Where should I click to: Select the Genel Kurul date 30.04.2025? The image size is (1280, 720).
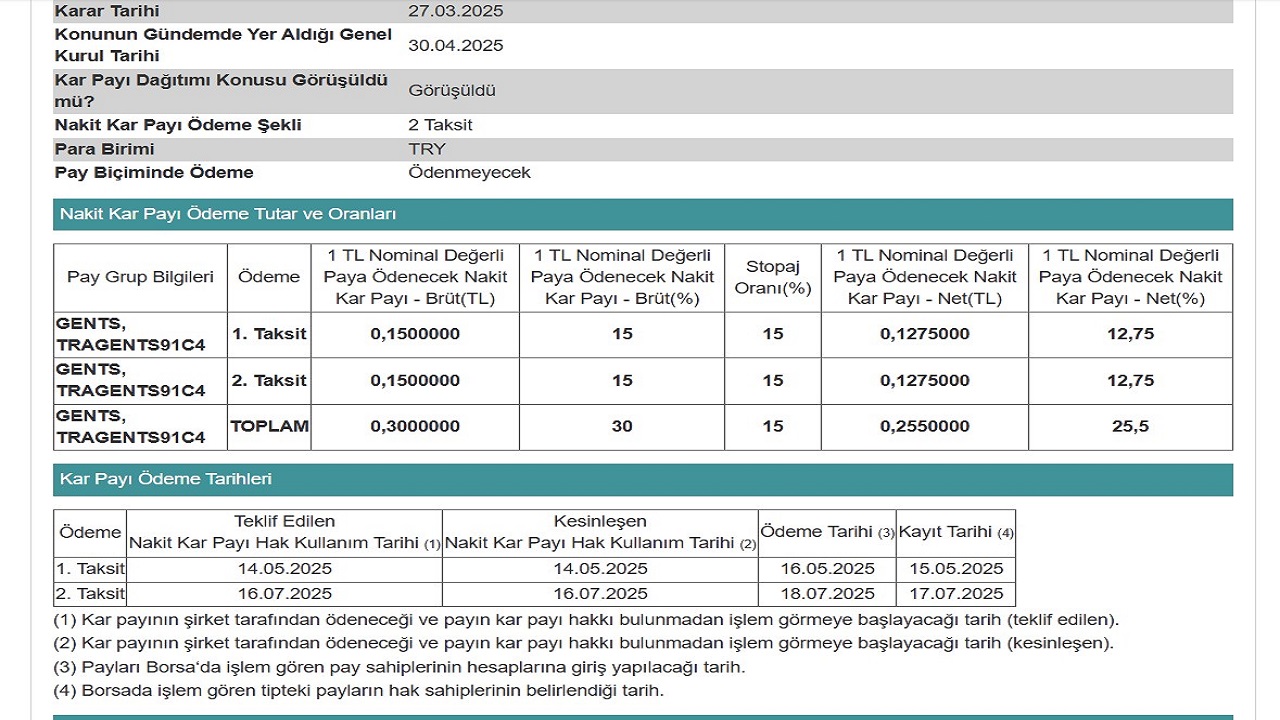456,45
